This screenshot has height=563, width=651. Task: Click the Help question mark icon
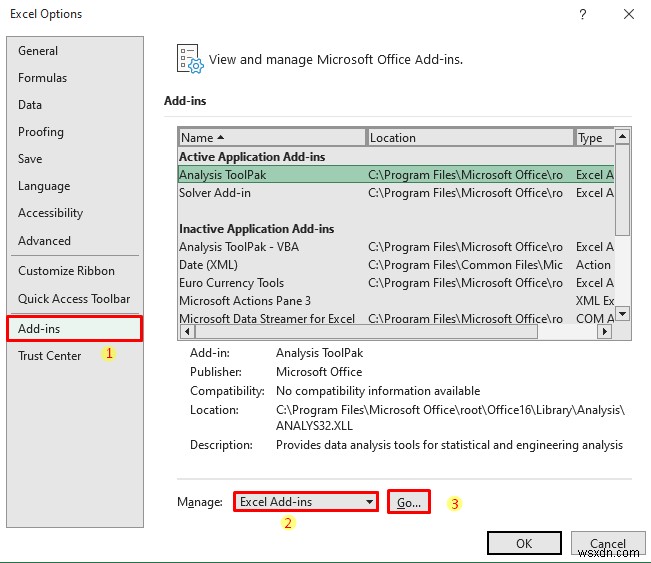[x=583, y=15]
